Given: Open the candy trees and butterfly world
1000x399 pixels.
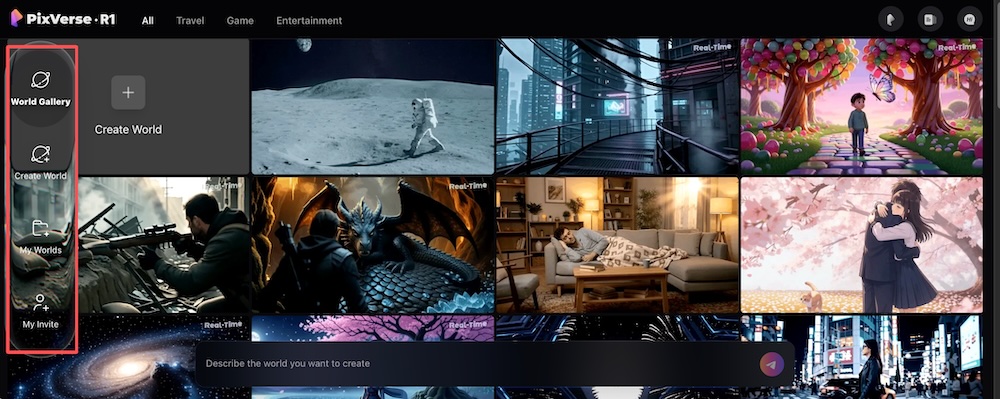Looking at the screenshot, I should 862,106.
